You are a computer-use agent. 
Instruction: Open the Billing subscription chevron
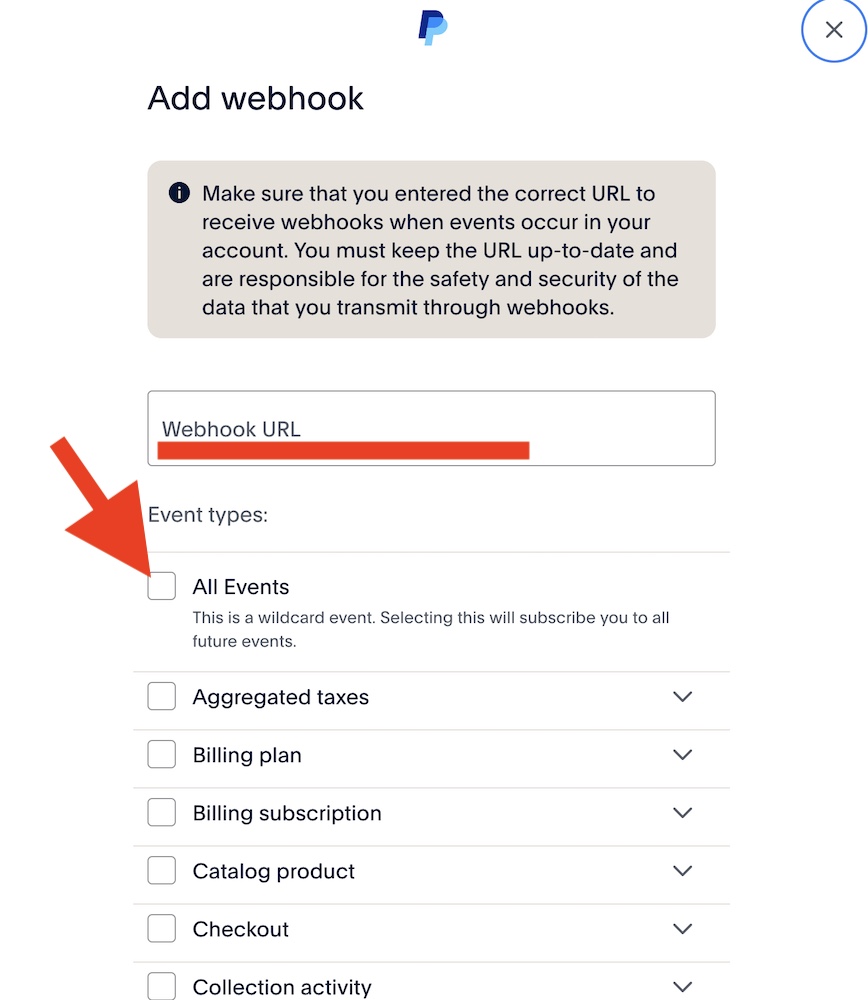click(x=683, y=812)
